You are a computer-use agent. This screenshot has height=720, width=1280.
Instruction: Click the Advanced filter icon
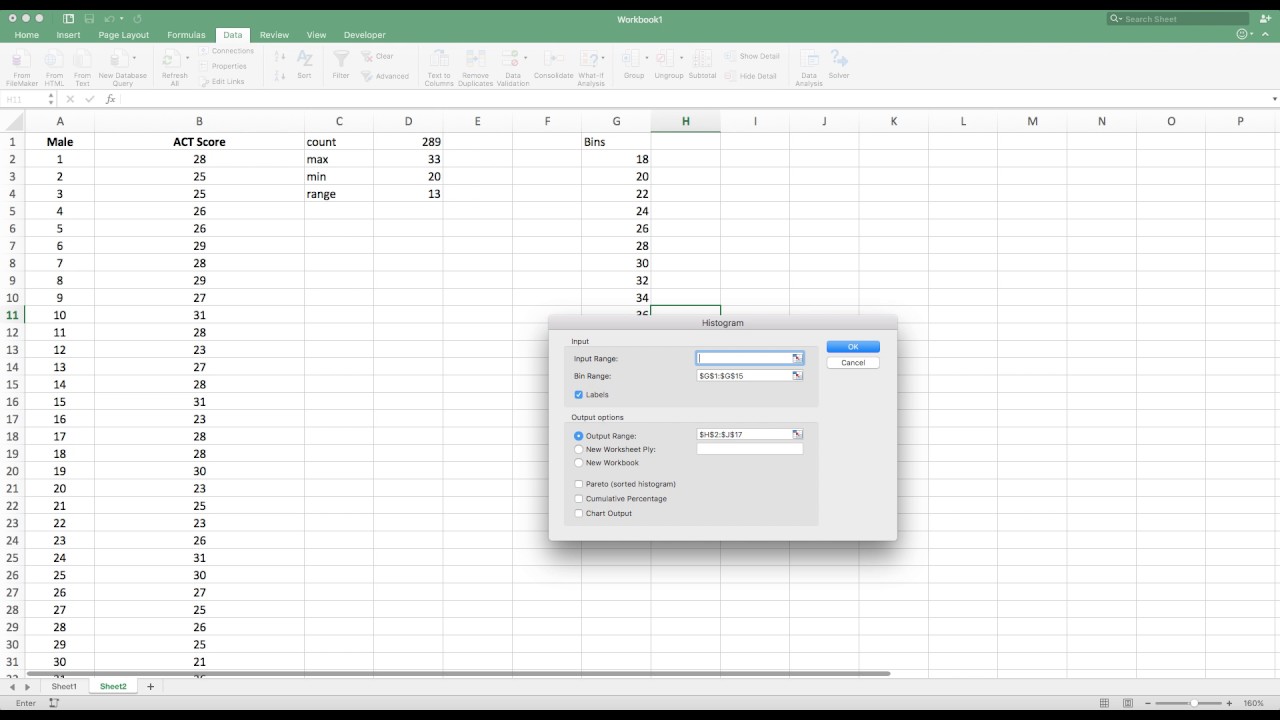367,76
